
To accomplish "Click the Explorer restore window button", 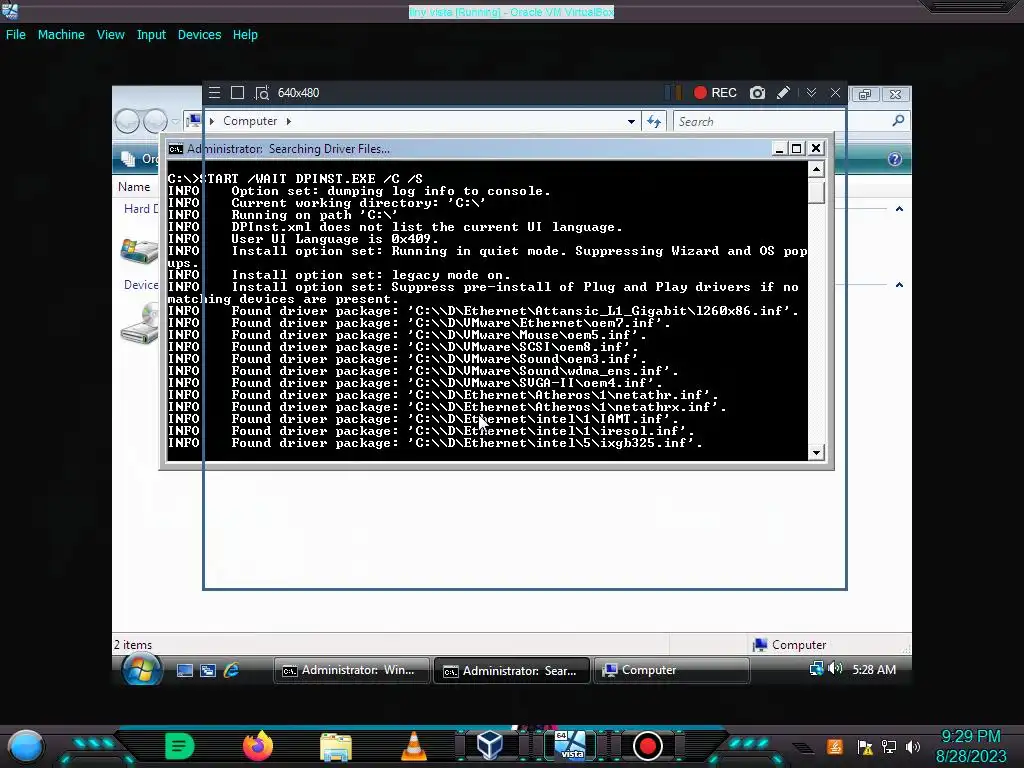I will [865, 95].
